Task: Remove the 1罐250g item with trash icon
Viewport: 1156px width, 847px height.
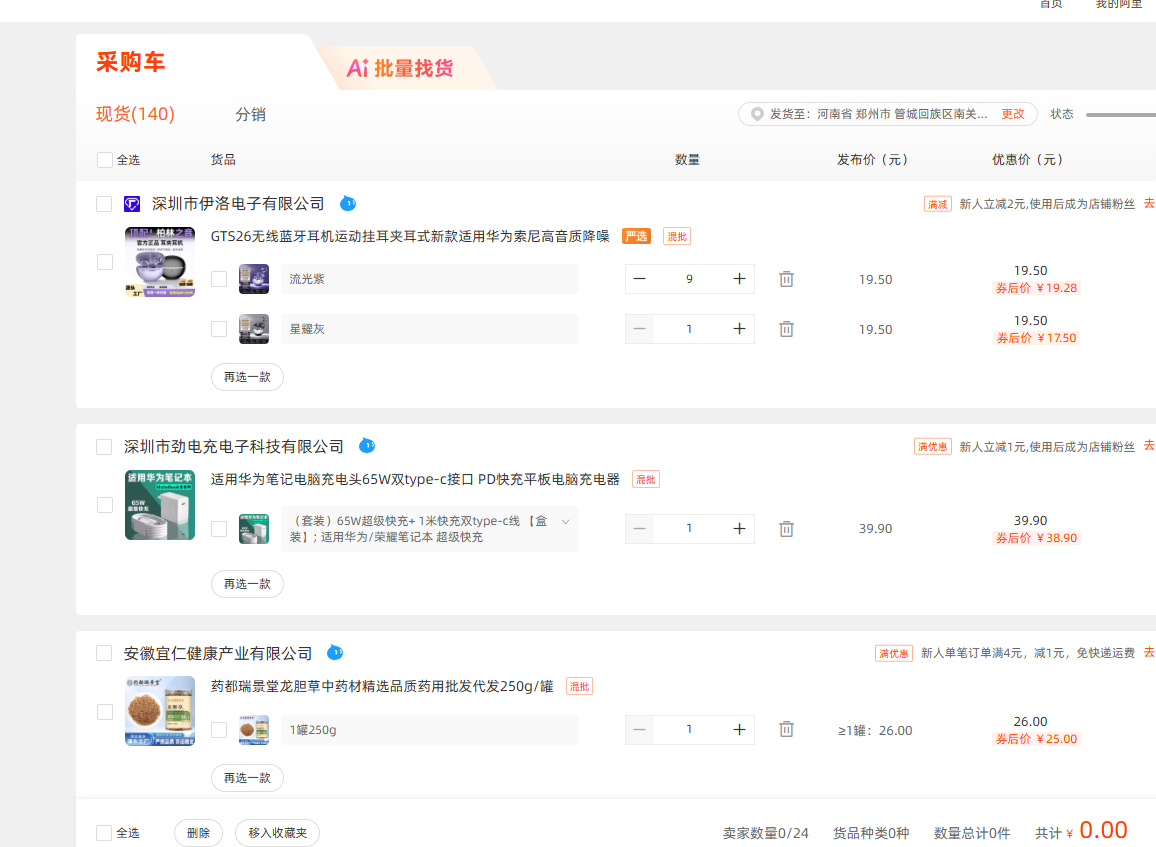Action: pyautogui.click(x=787, y=729)
